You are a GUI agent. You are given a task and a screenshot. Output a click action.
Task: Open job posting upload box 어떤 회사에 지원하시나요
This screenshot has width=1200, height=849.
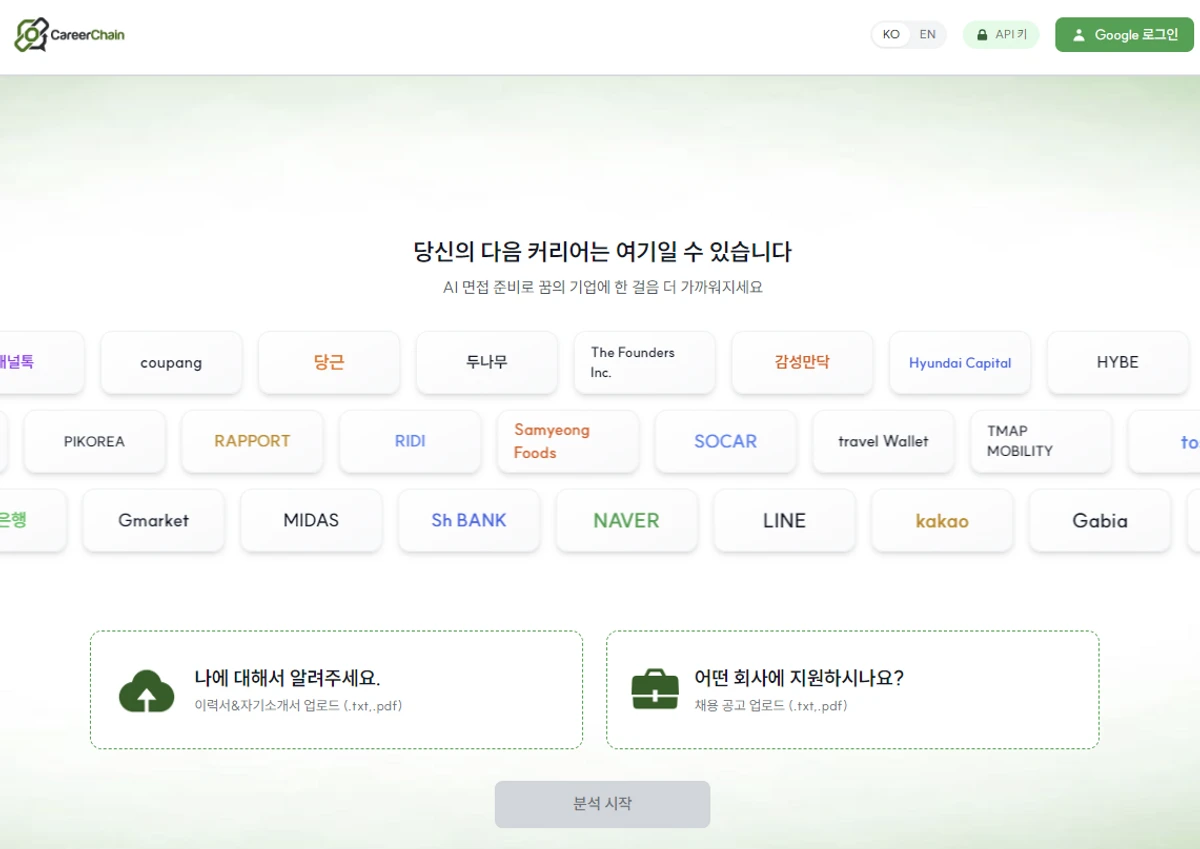[852, 689]
